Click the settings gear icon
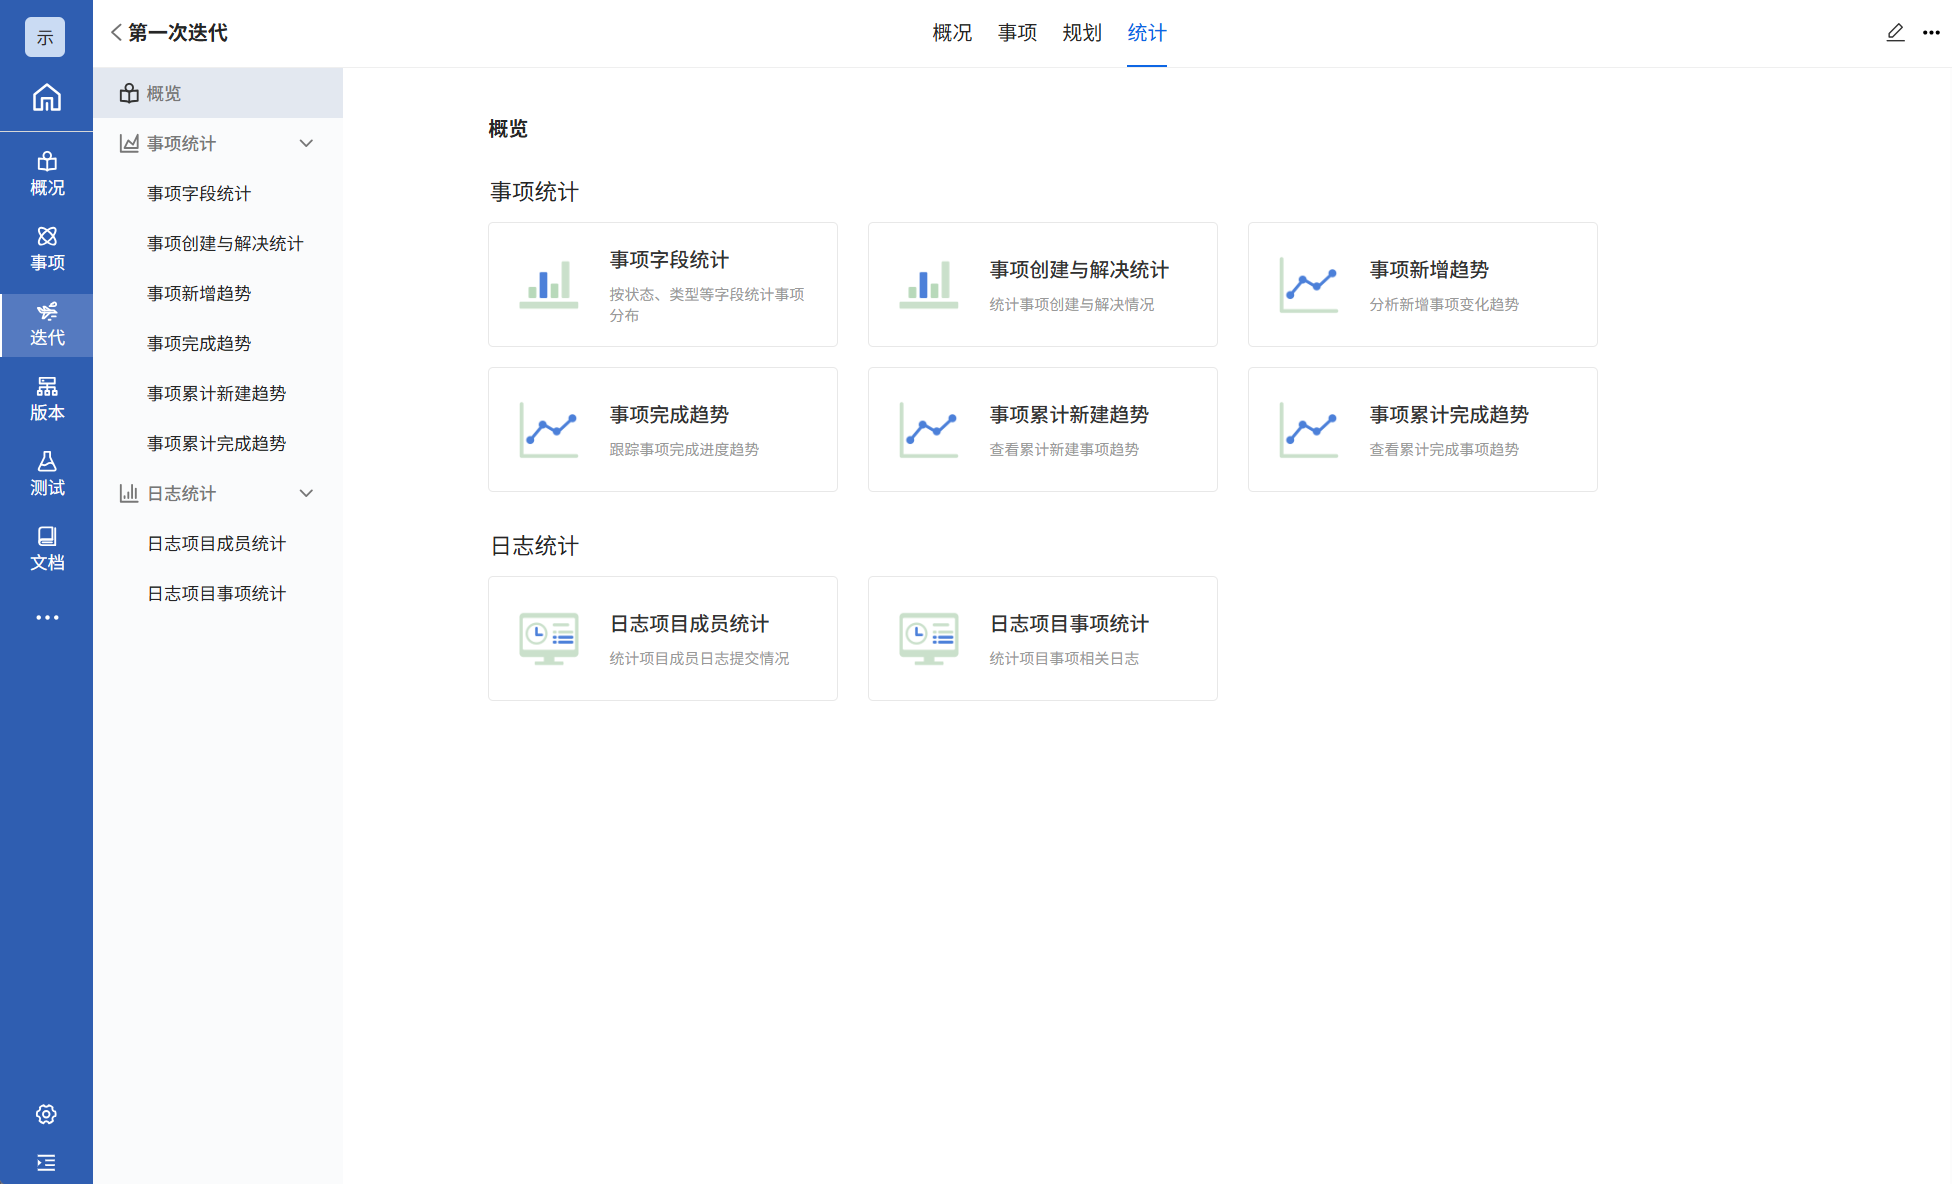The image size is (1952, 1184). click(46, 1114)
